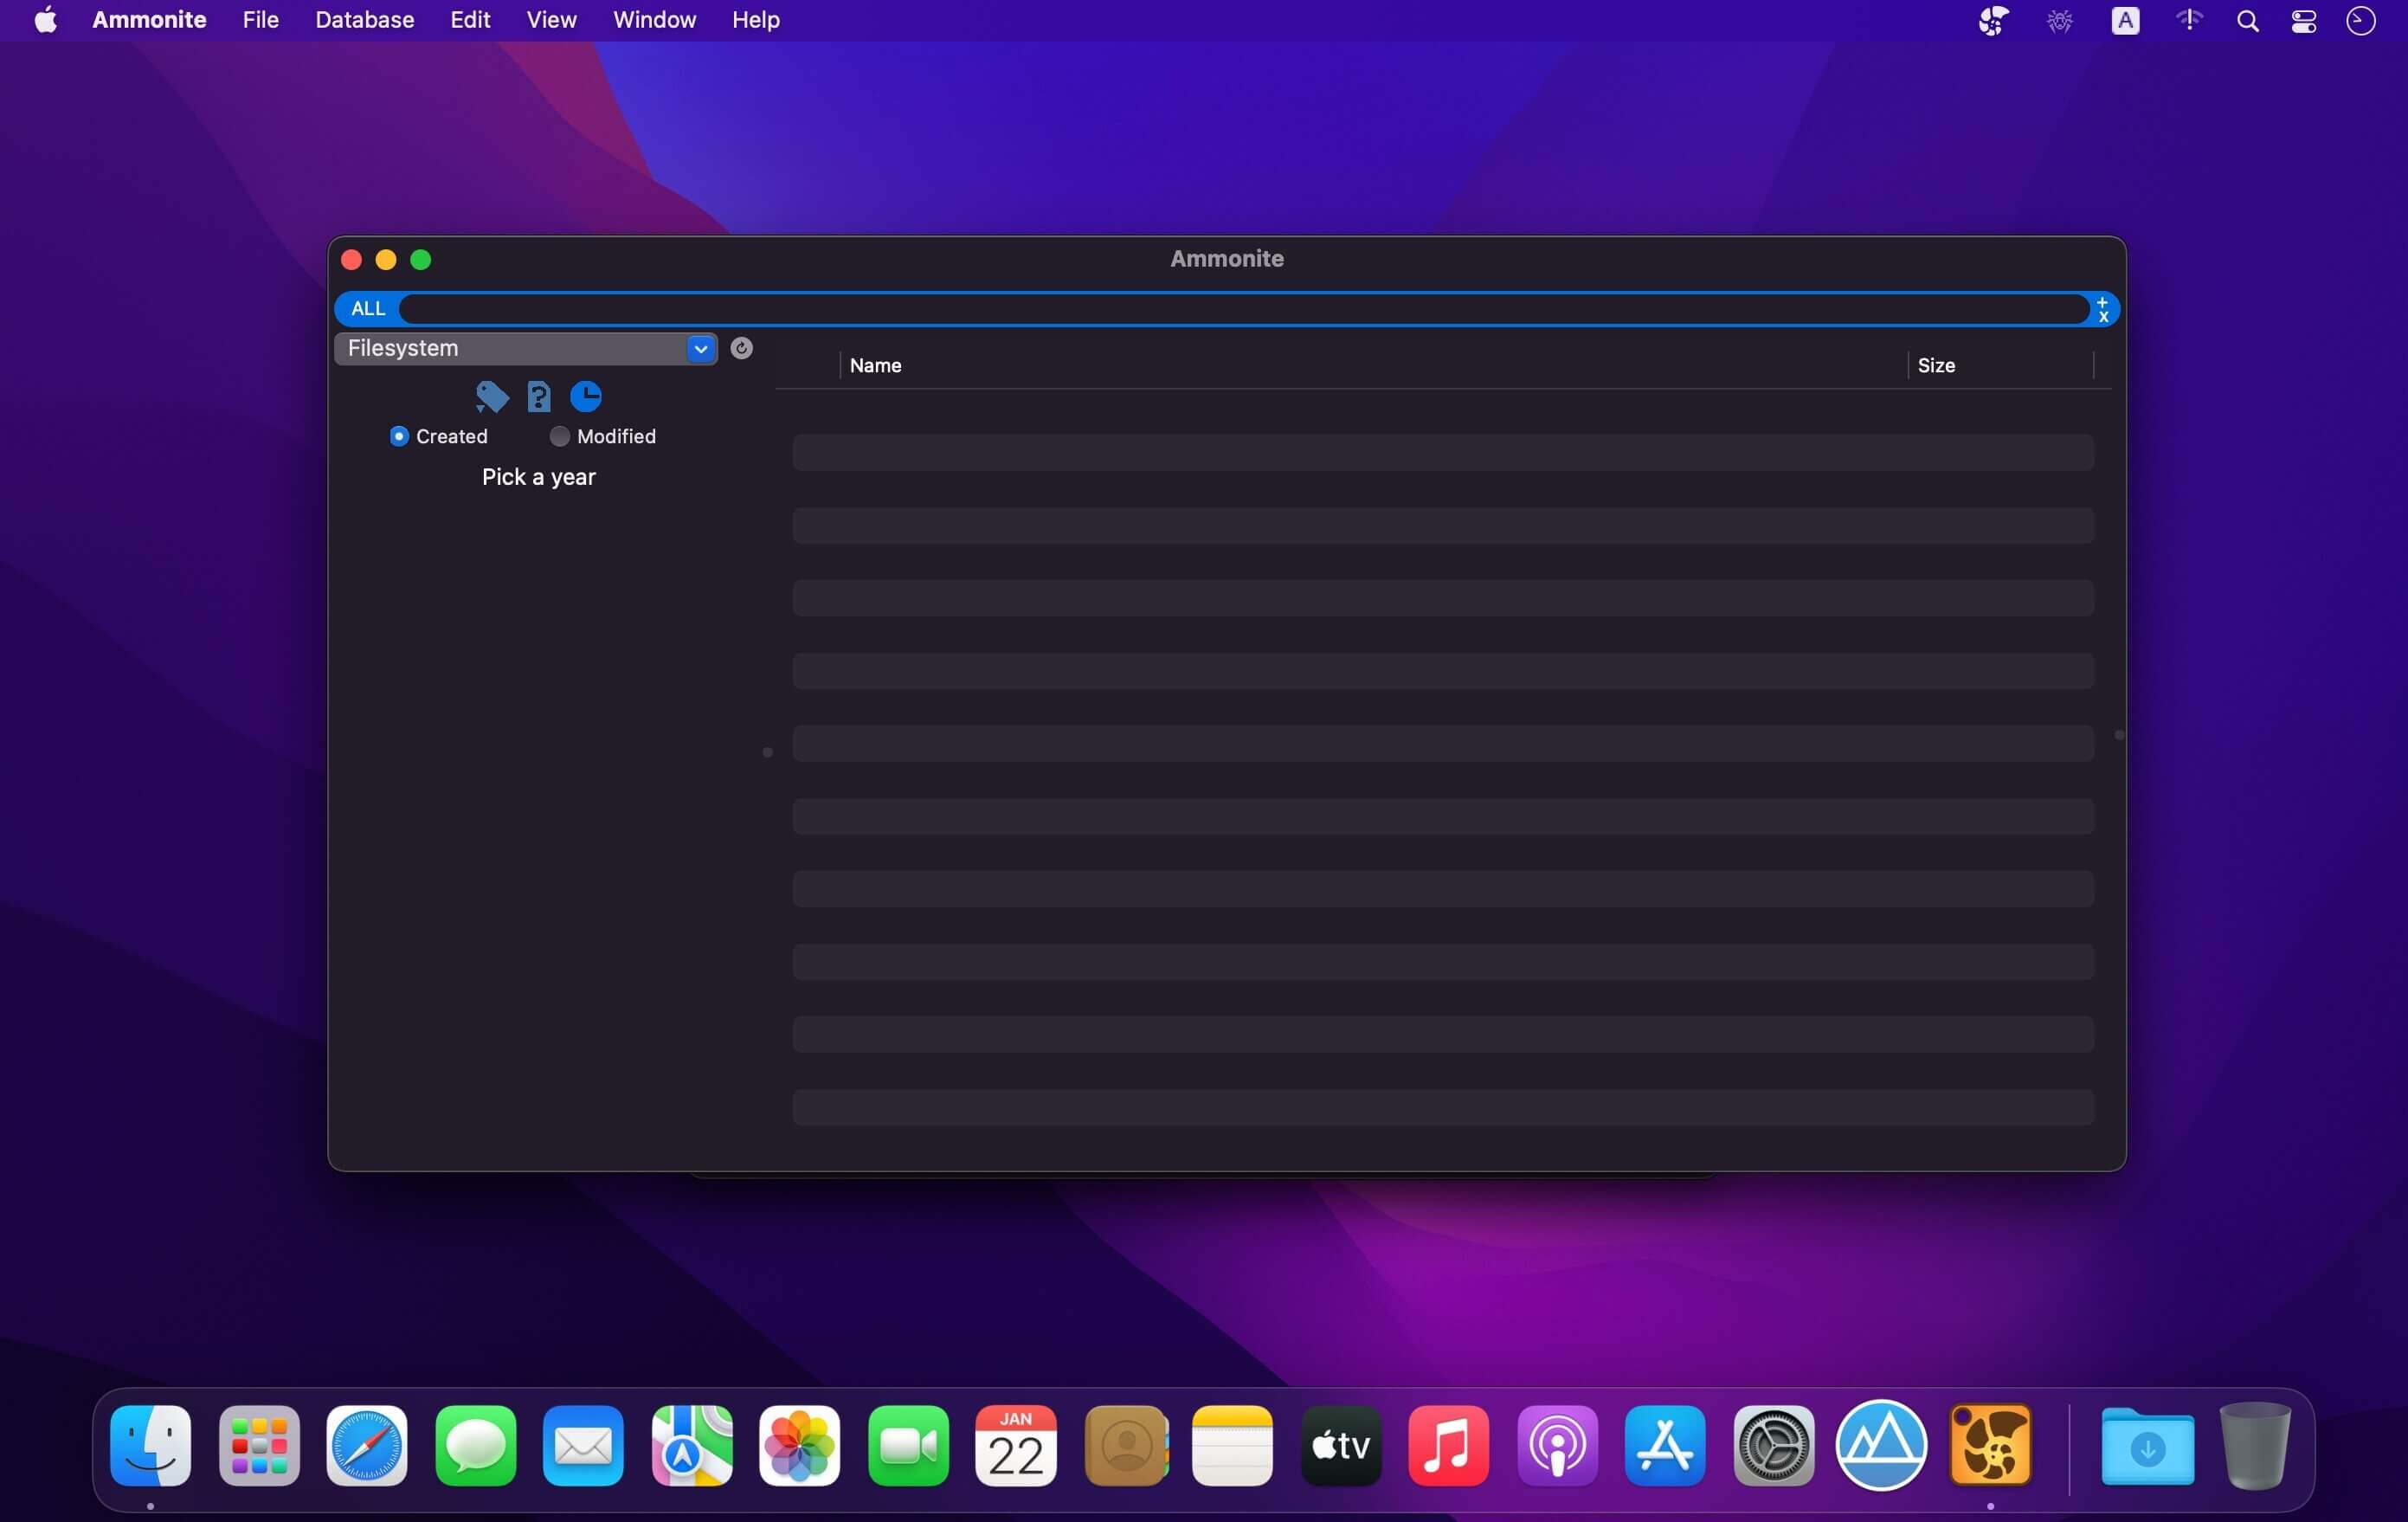This screenshot has width=2408, height=1522.
Task: Click the ALL filter pill
Action: click(368, 308)
